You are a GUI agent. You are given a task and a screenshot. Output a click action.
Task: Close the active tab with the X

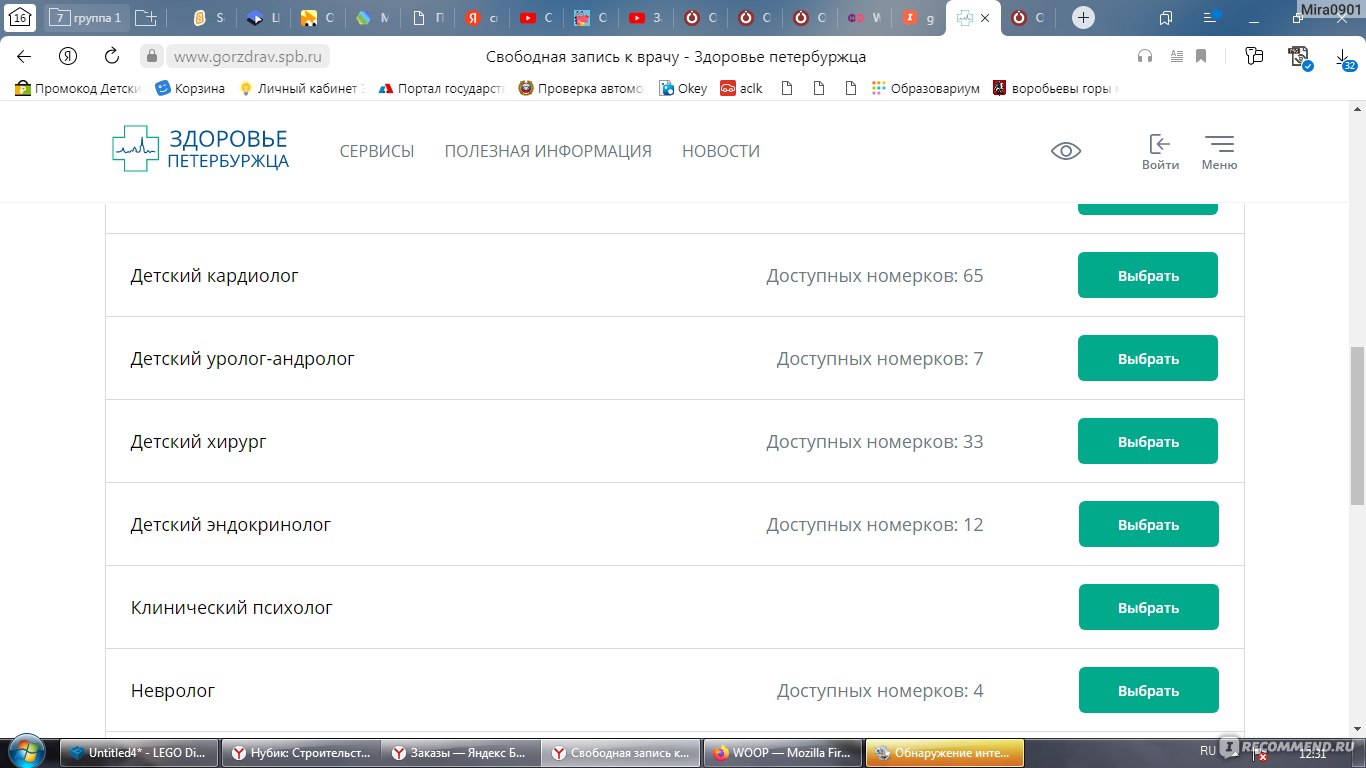coord(985,18)
